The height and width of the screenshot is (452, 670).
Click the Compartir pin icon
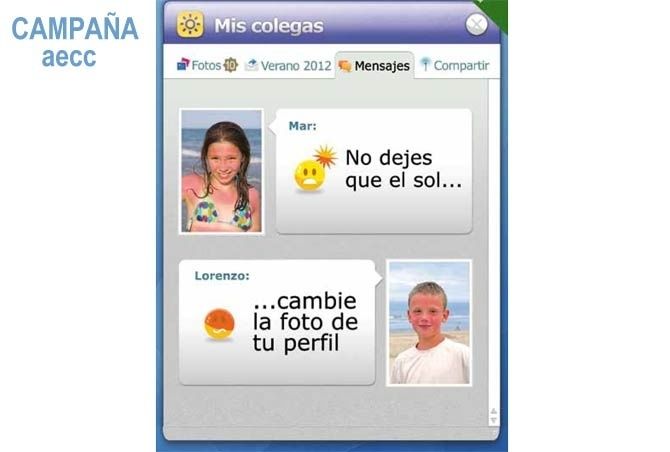425,65
